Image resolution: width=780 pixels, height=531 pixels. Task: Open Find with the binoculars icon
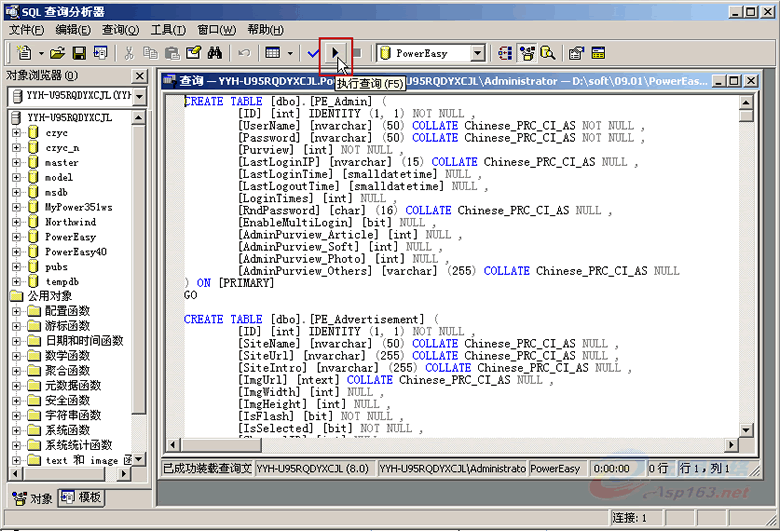pos(214,53)
